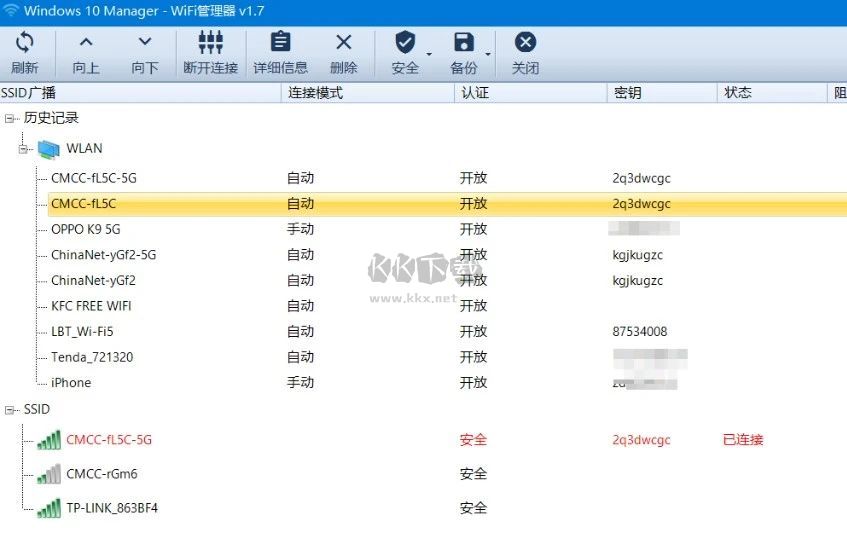847x550 pixels.
Task: Select KFC FREE WIFI entry
Action: pos(91,306)
